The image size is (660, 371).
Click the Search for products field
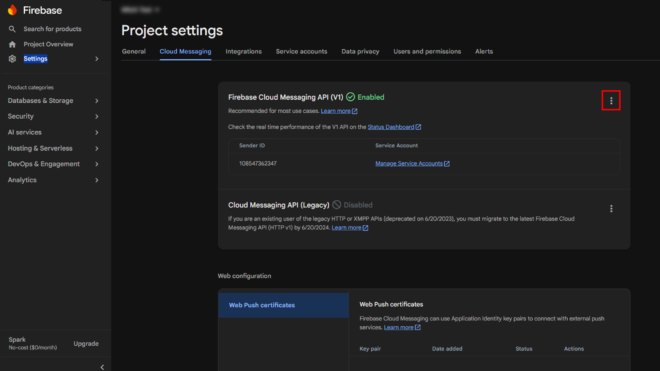53,29
